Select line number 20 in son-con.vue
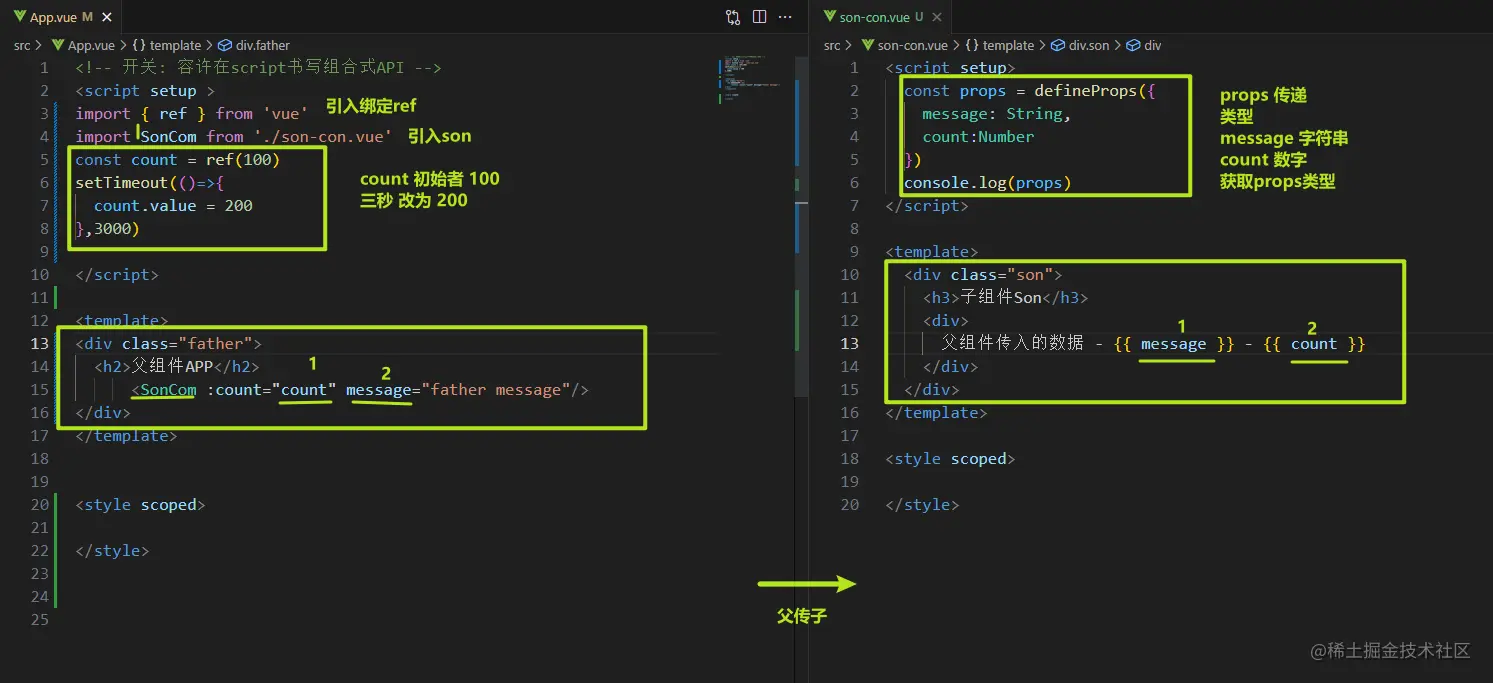 click(849, 504)
